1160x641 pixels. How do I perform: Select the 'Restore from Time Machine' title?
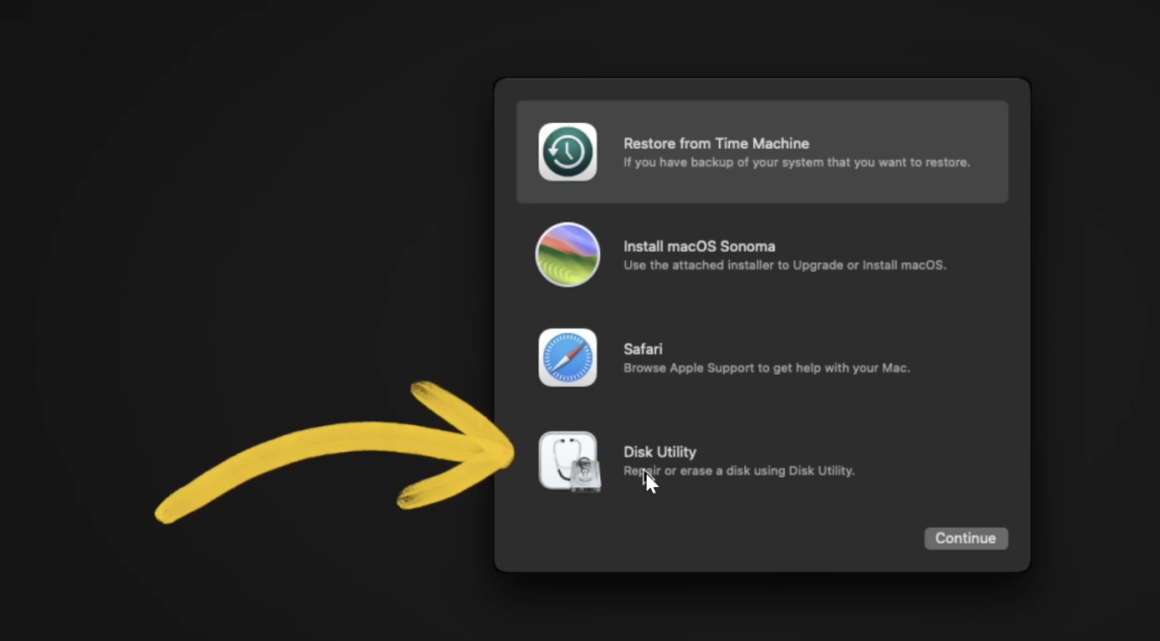pyautogui.click(x=716, y=144)
